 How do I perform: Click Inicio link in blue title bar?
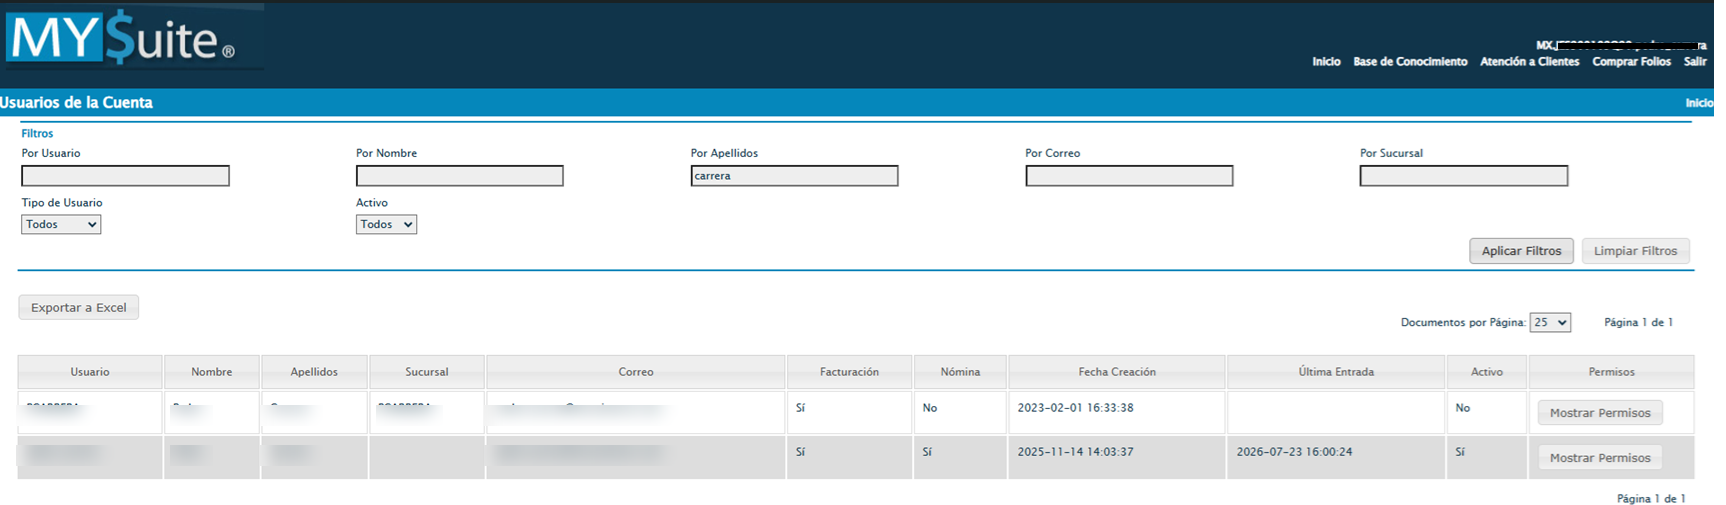click(x=1699, y=103)
